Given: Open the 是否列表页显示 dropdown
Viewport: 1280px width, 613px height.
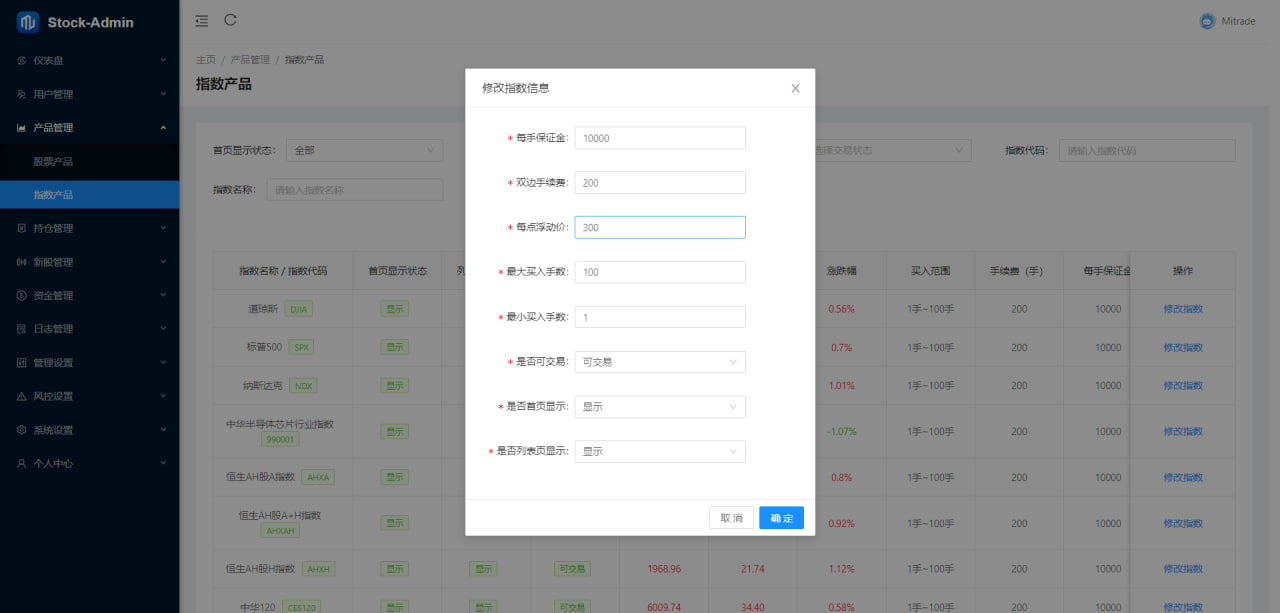Looking at the screenshot, I should pos(660,452).
